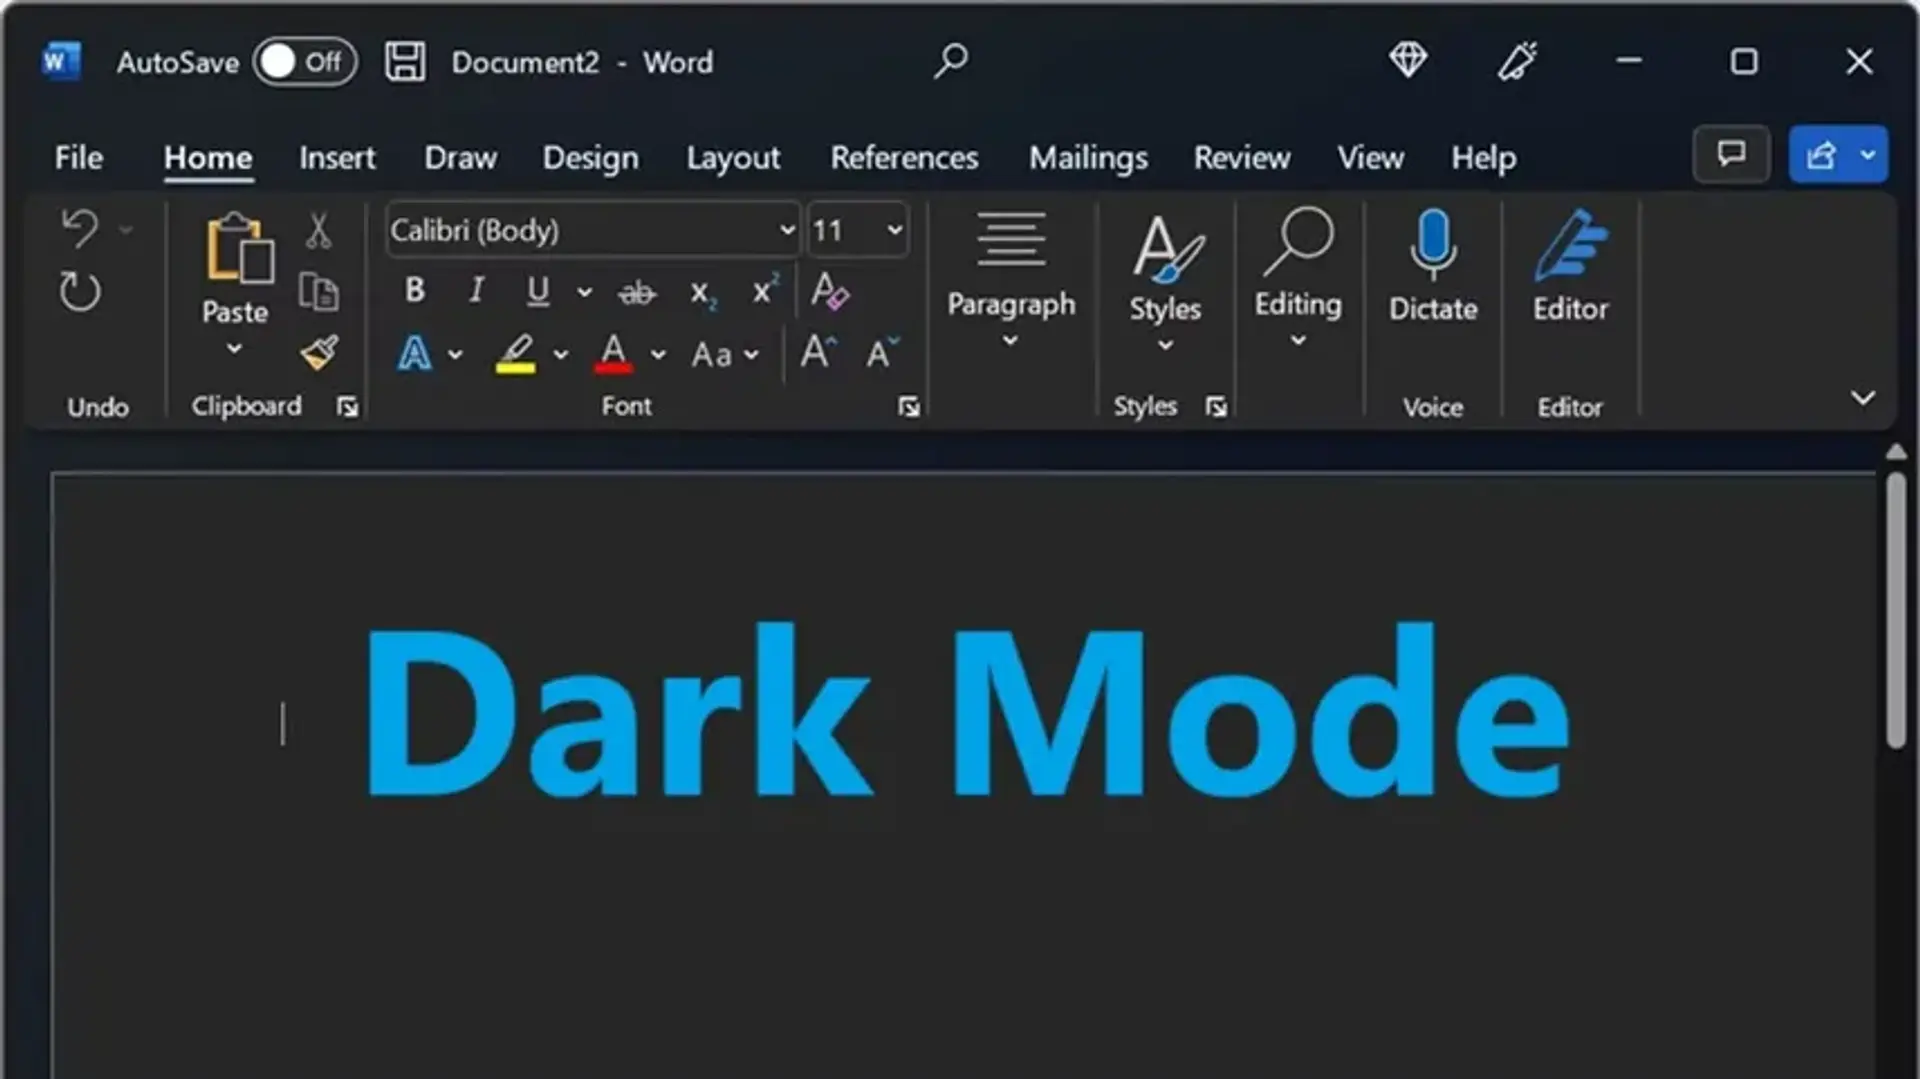
Task: Click the Undo arrow icon
Action: [x=80, y=229]
